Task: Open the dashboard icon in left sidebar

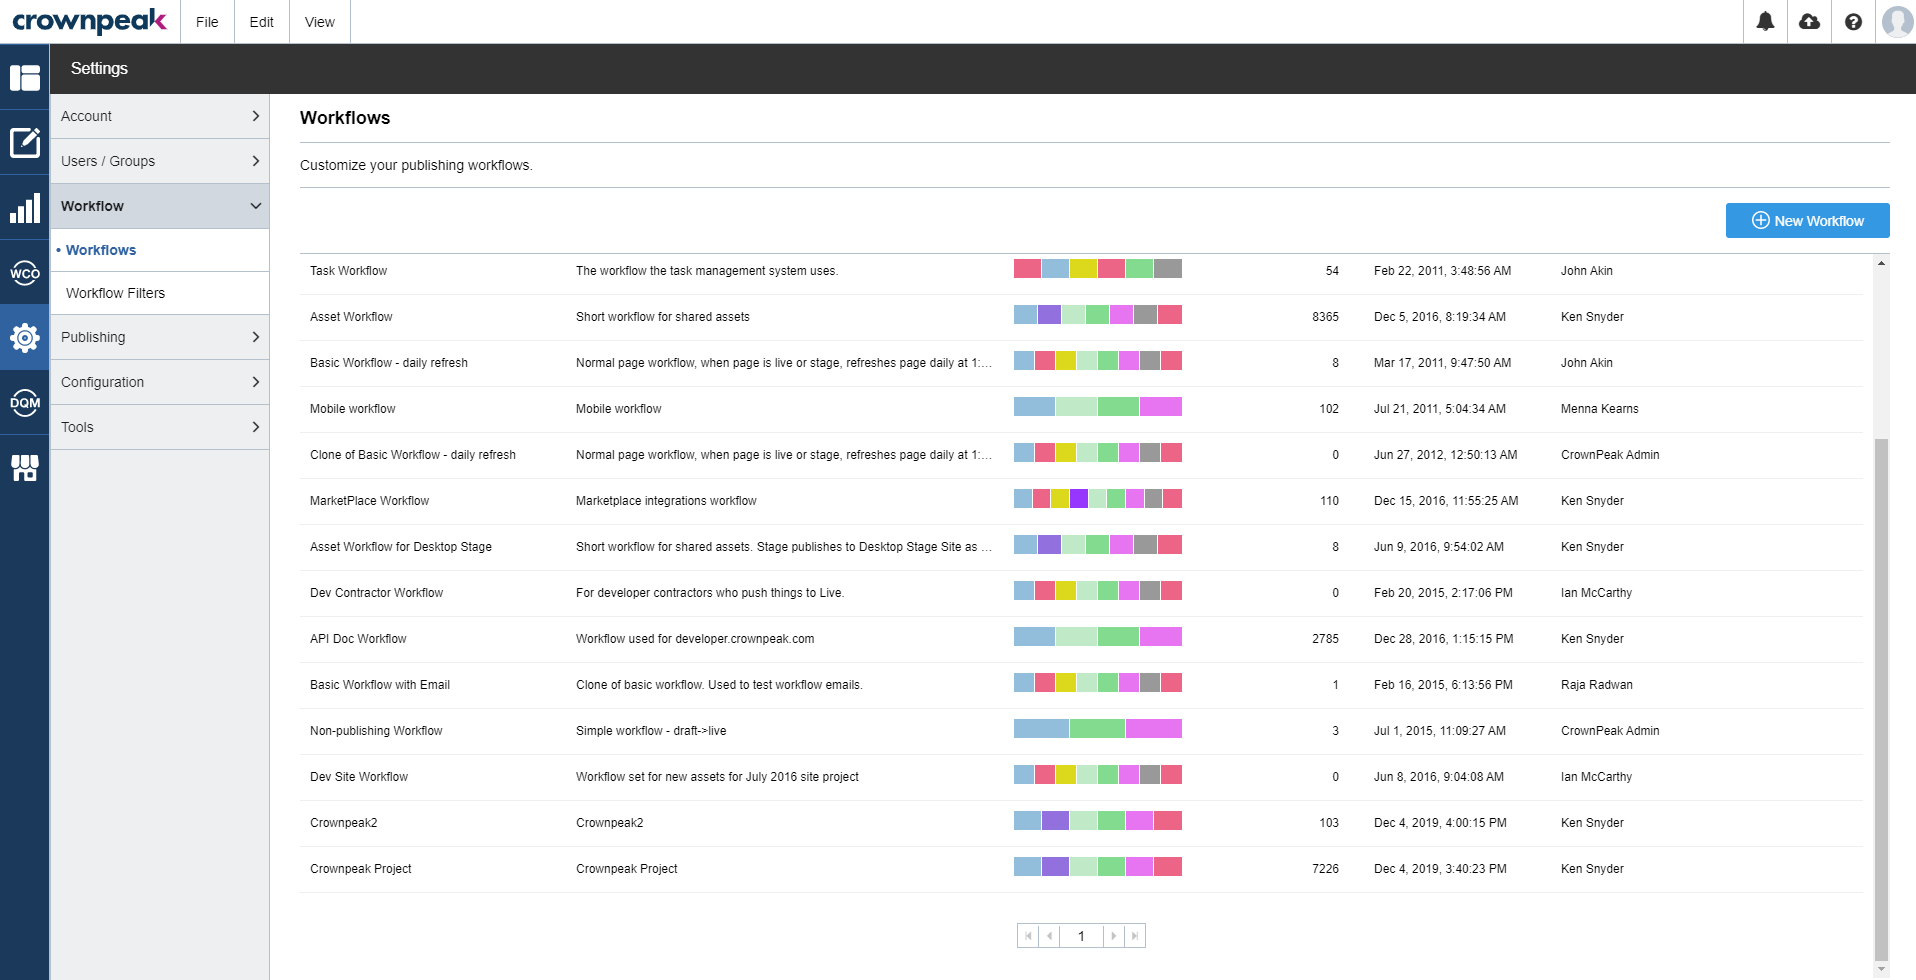Action: click(x=25, y=77)
